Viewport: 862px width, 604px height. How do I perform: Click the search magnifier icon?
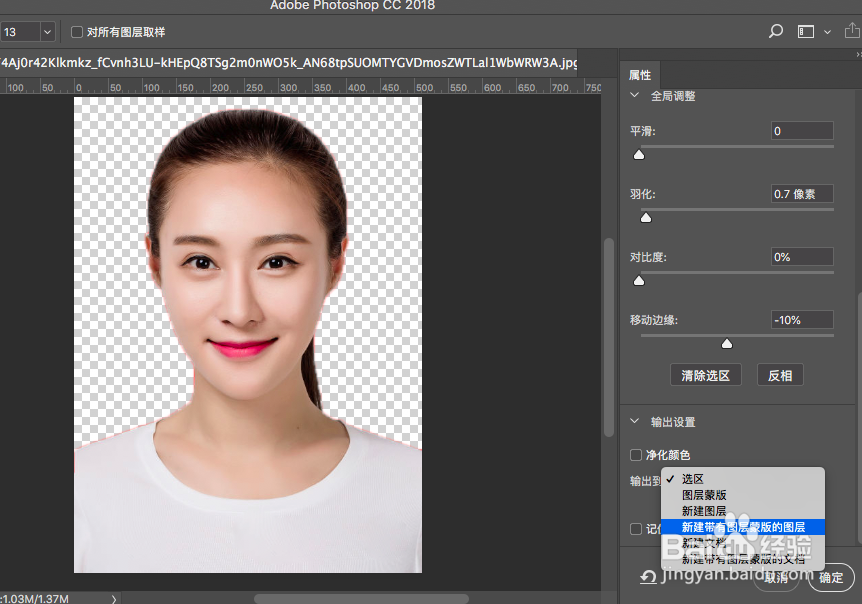[776, 31]
